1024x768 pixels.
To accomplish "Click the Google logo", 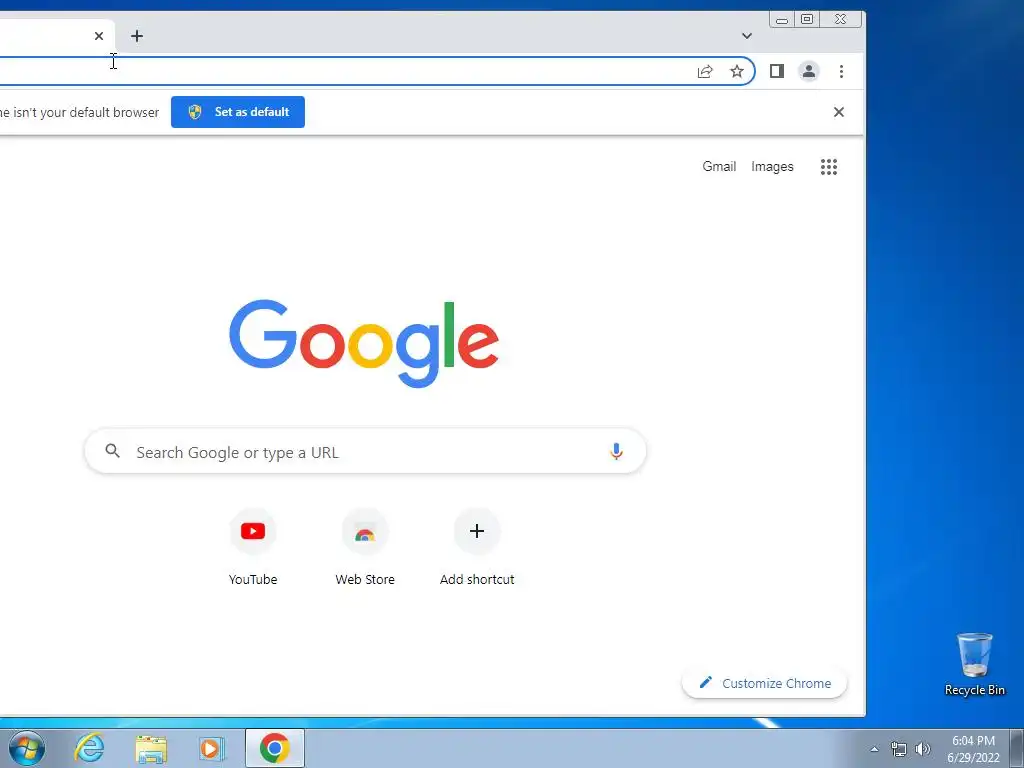I will pos(364,343).
